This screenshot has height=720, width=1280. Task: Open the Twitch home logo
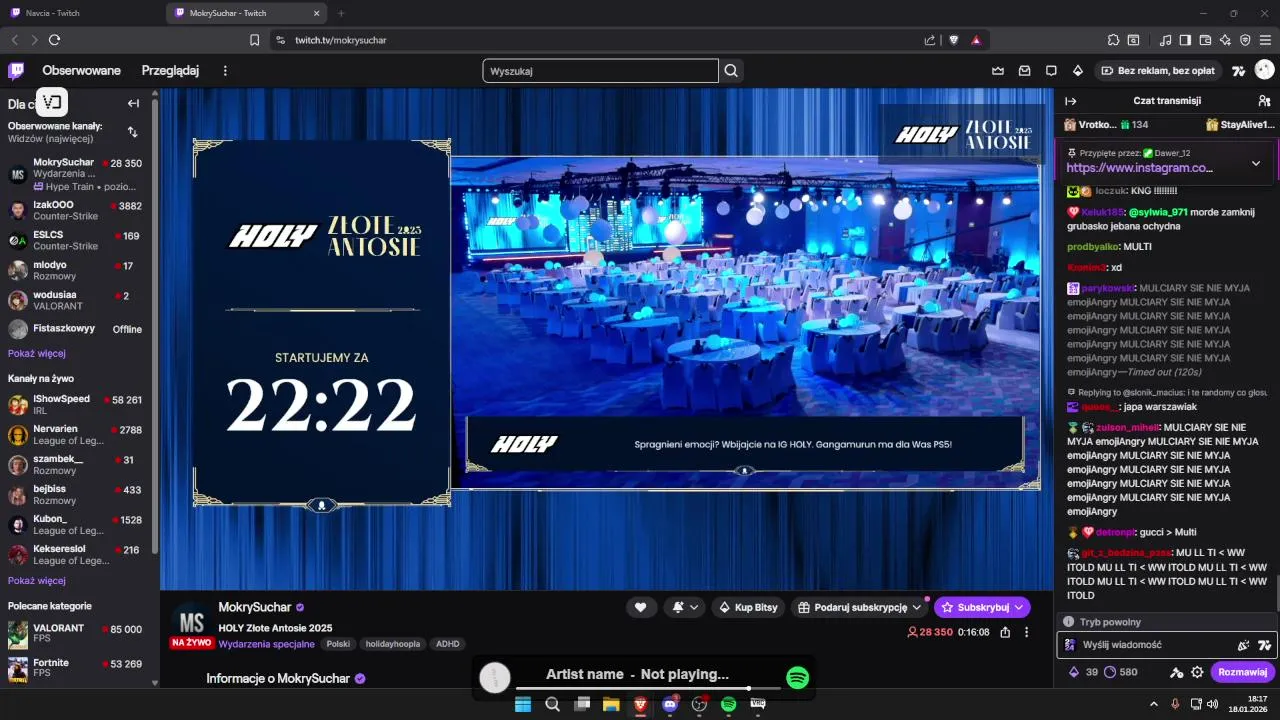click(16, 70)
